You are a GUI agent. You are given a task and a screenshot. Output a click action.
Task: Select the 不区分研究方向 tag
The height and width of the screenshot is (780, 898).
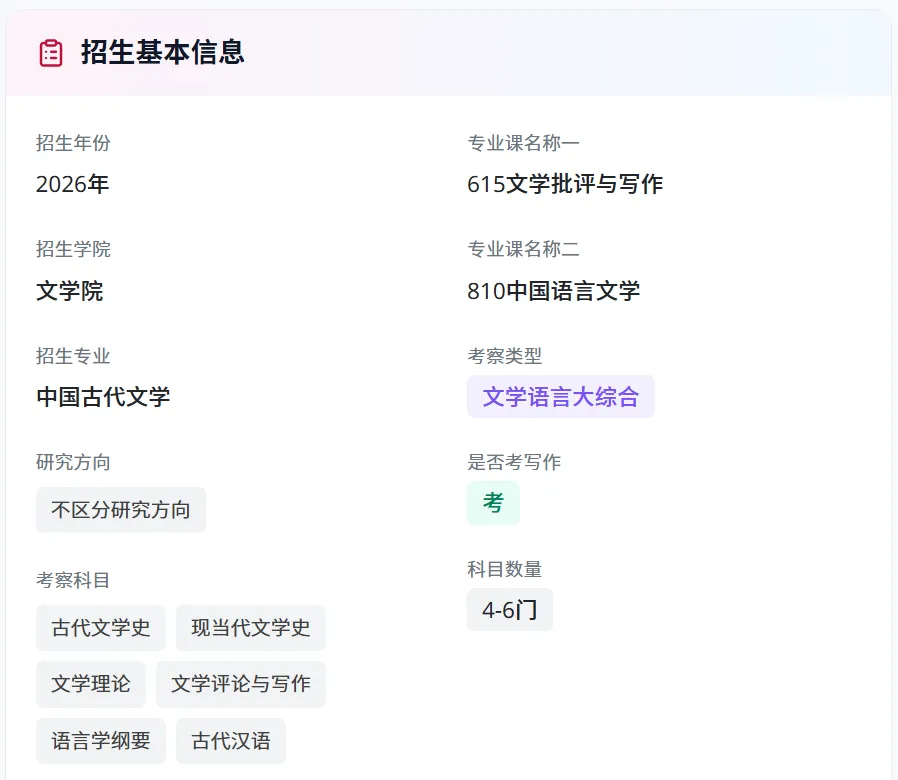[x=121, y=510]
